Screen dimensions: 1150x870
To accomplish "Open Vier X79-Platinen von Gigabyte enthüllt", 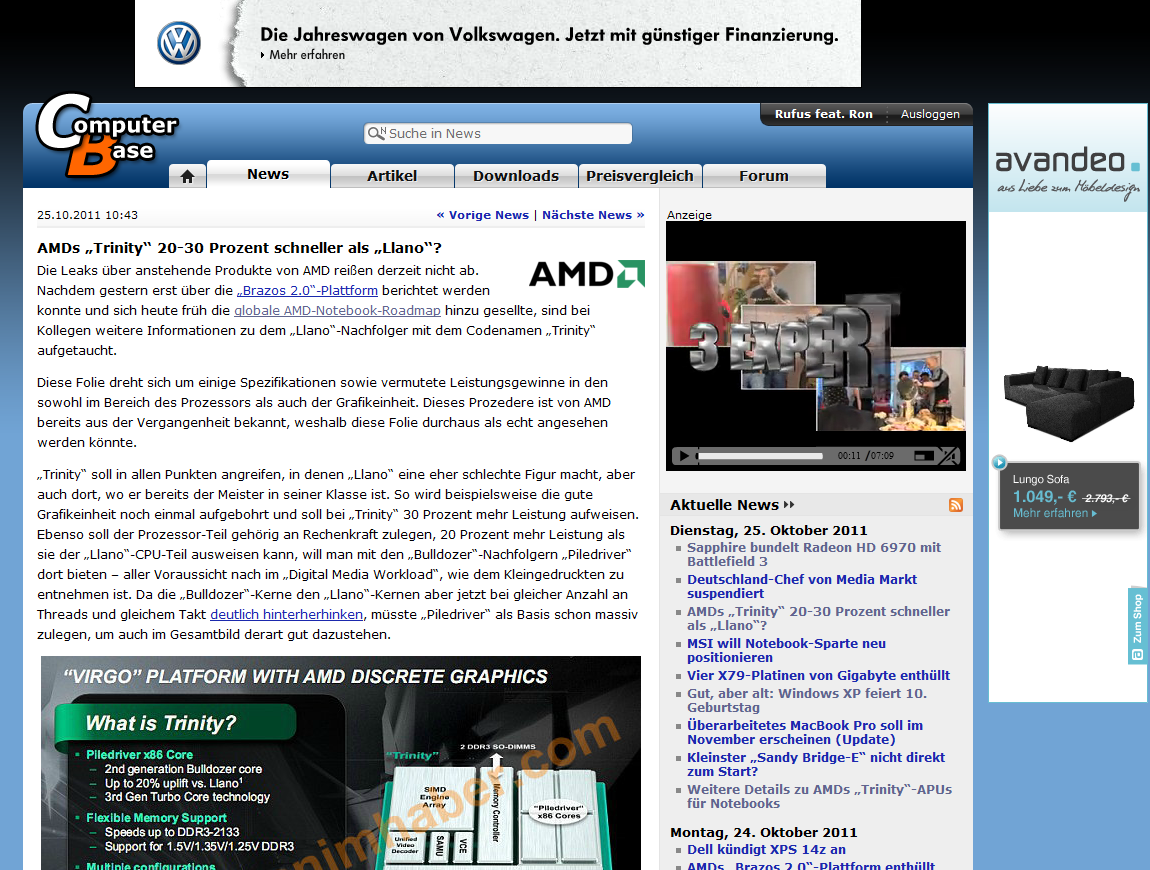I will click(x=818, y=676).
